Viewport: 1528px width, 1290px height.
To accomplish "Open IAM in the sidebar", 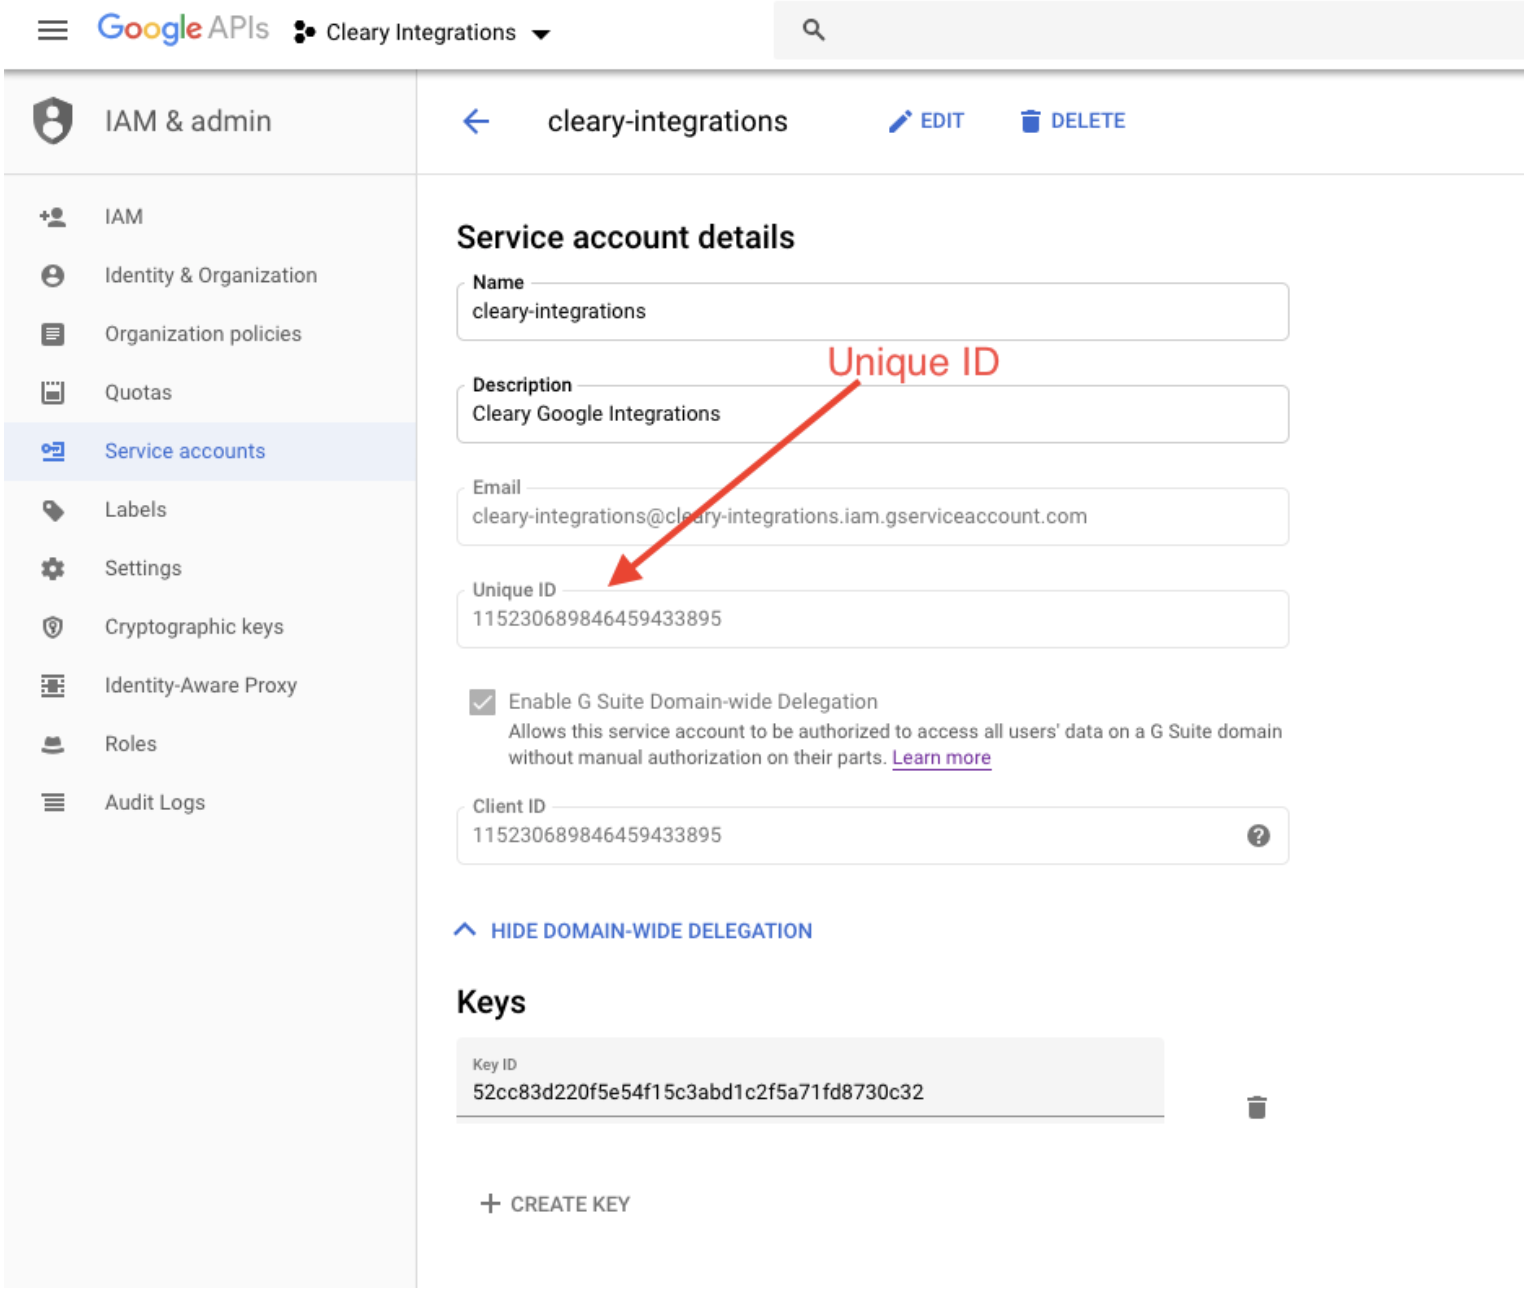I will pos(124,217).
